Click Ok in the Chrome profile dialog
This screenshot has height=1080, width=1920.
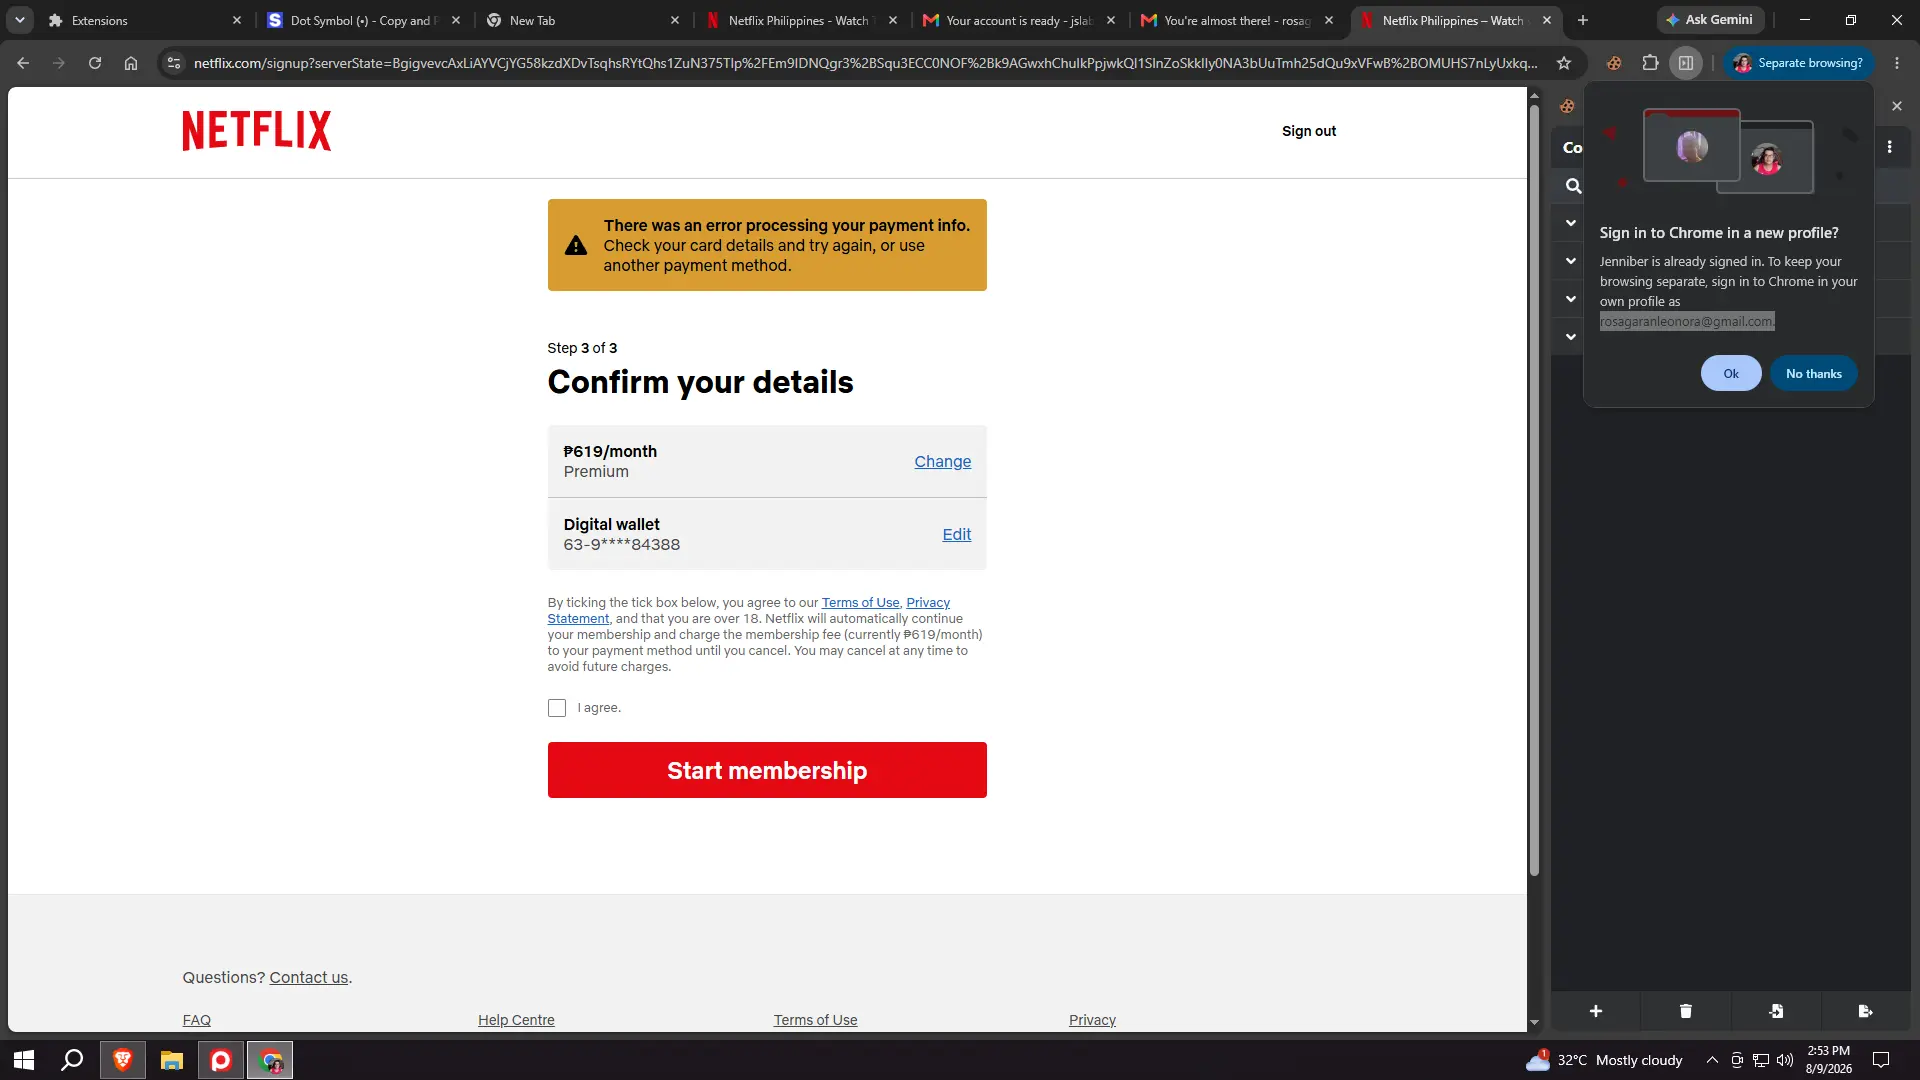(1731, 374)
